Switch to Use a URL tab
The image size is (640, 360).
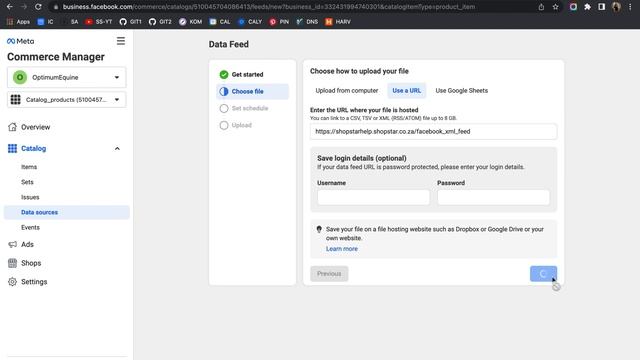407,91
